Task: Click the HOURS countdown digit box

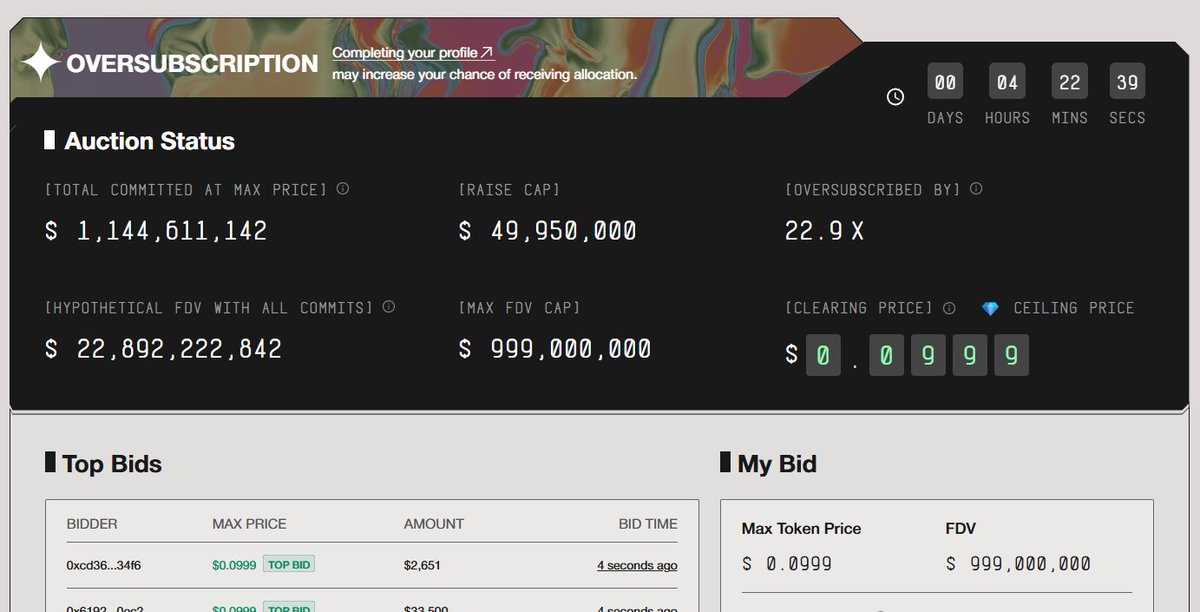Action: [1007, 82]
